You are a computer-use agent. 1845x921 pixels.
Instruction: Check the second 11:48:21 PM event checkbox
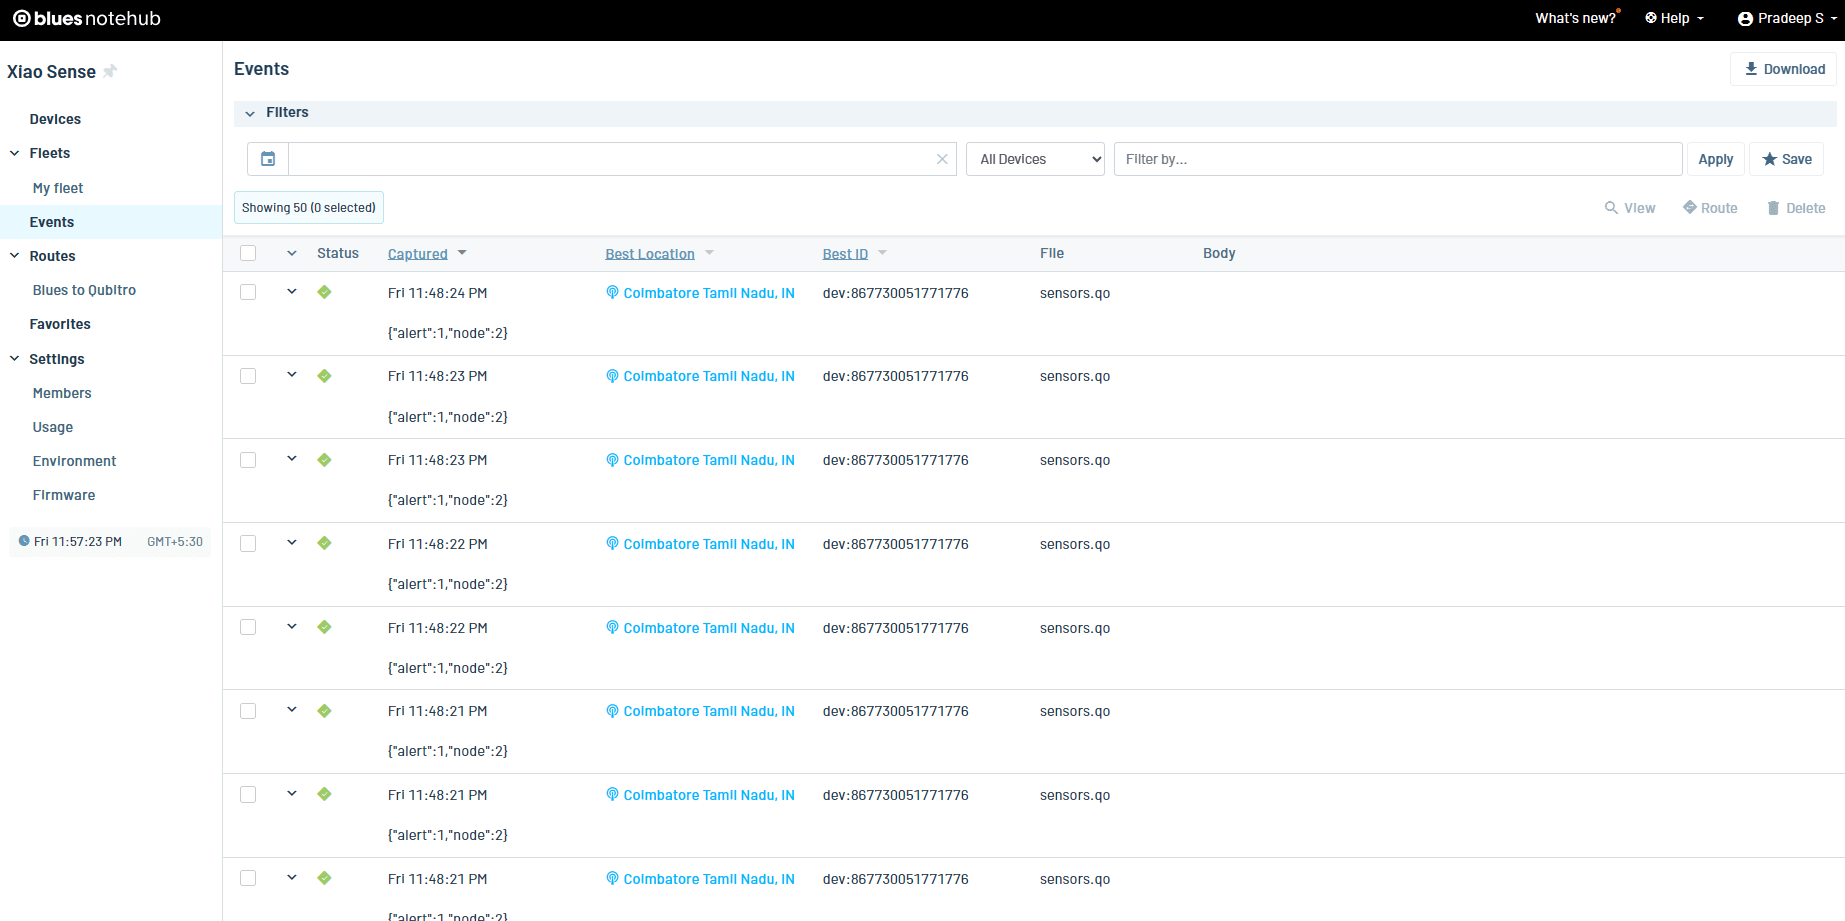point(248,794)
